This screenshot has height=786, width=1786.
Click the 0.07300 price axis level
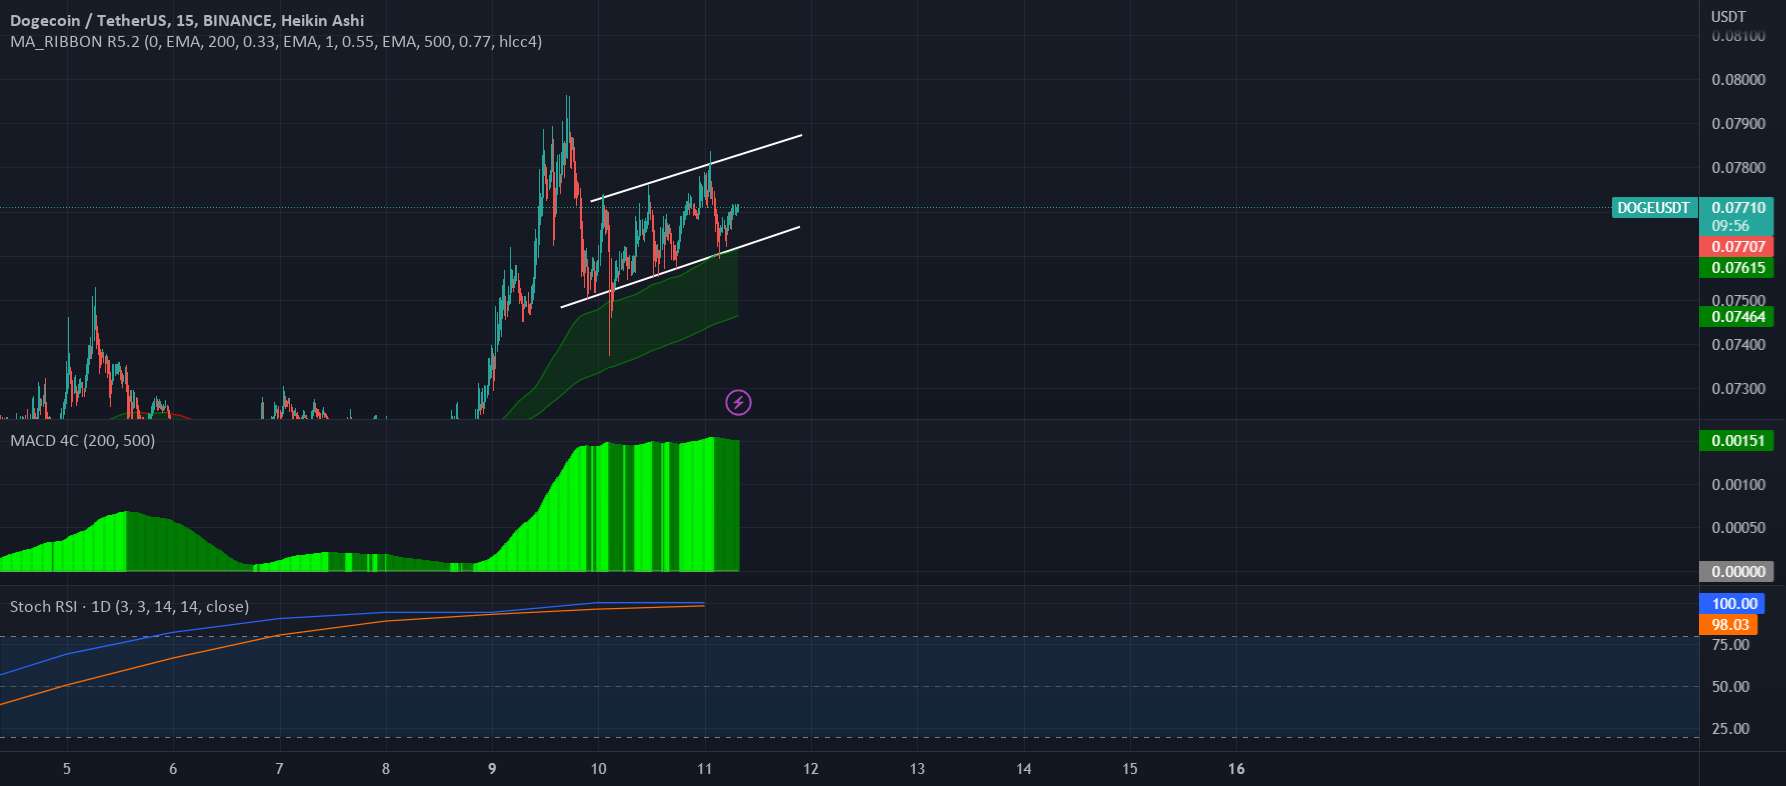tap(1738, 389)
